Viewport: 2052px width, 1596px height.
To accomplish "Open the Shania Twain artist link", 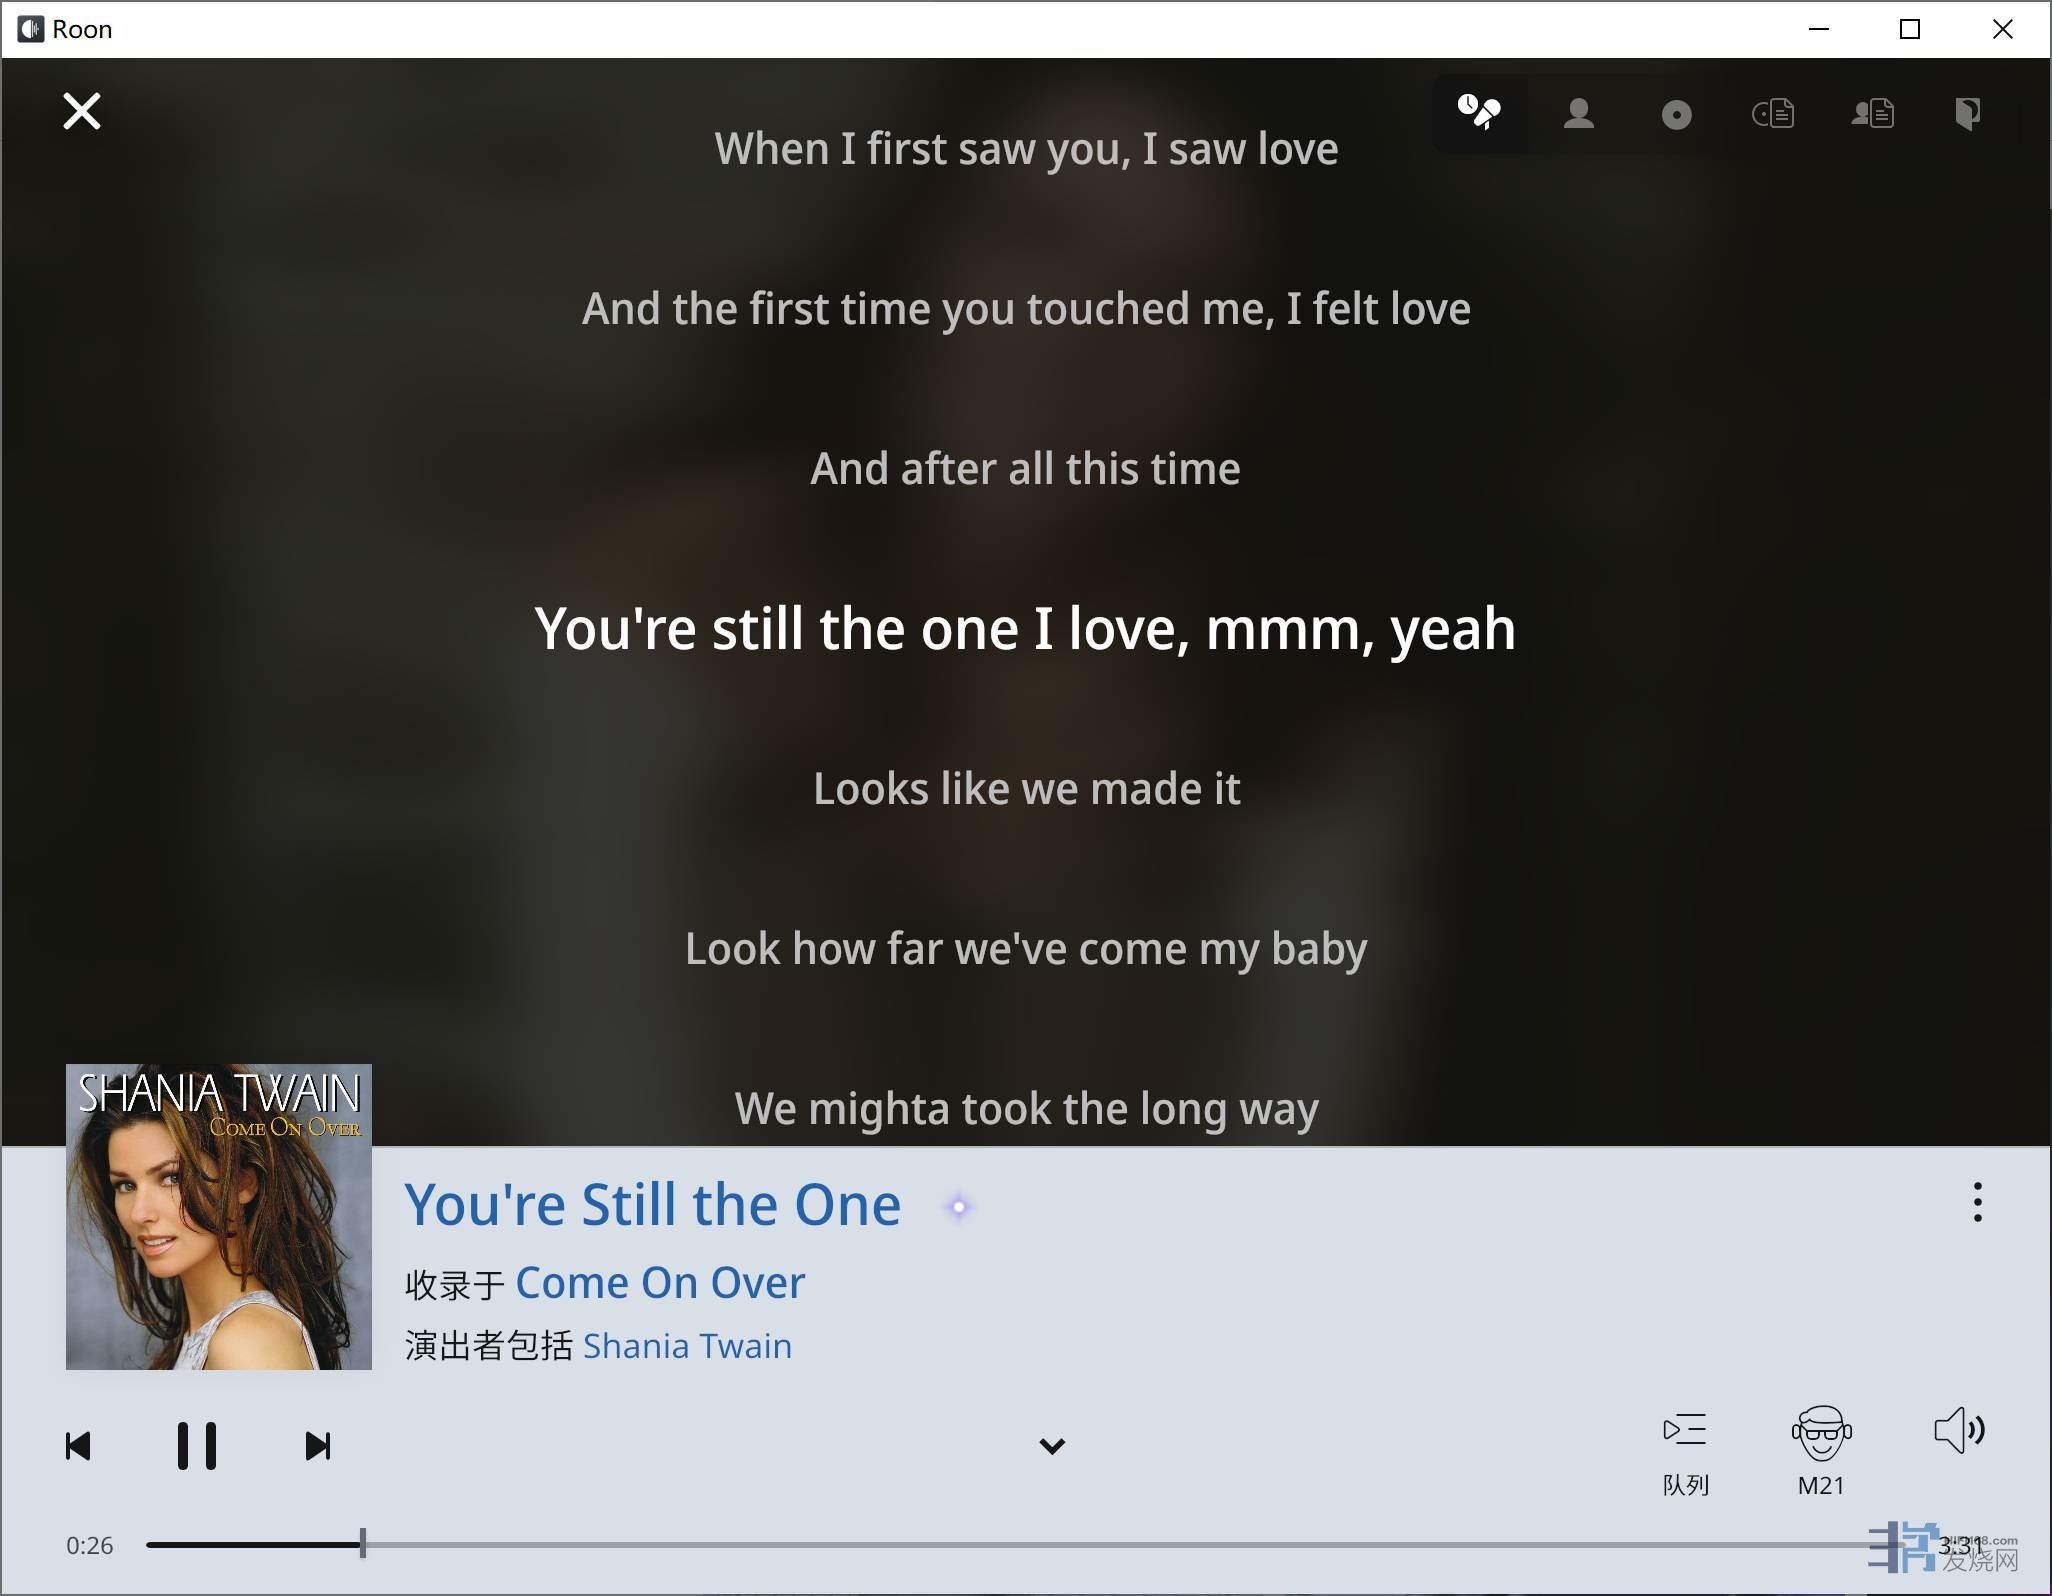I will pyautogui.click(x=687, y=1346).
